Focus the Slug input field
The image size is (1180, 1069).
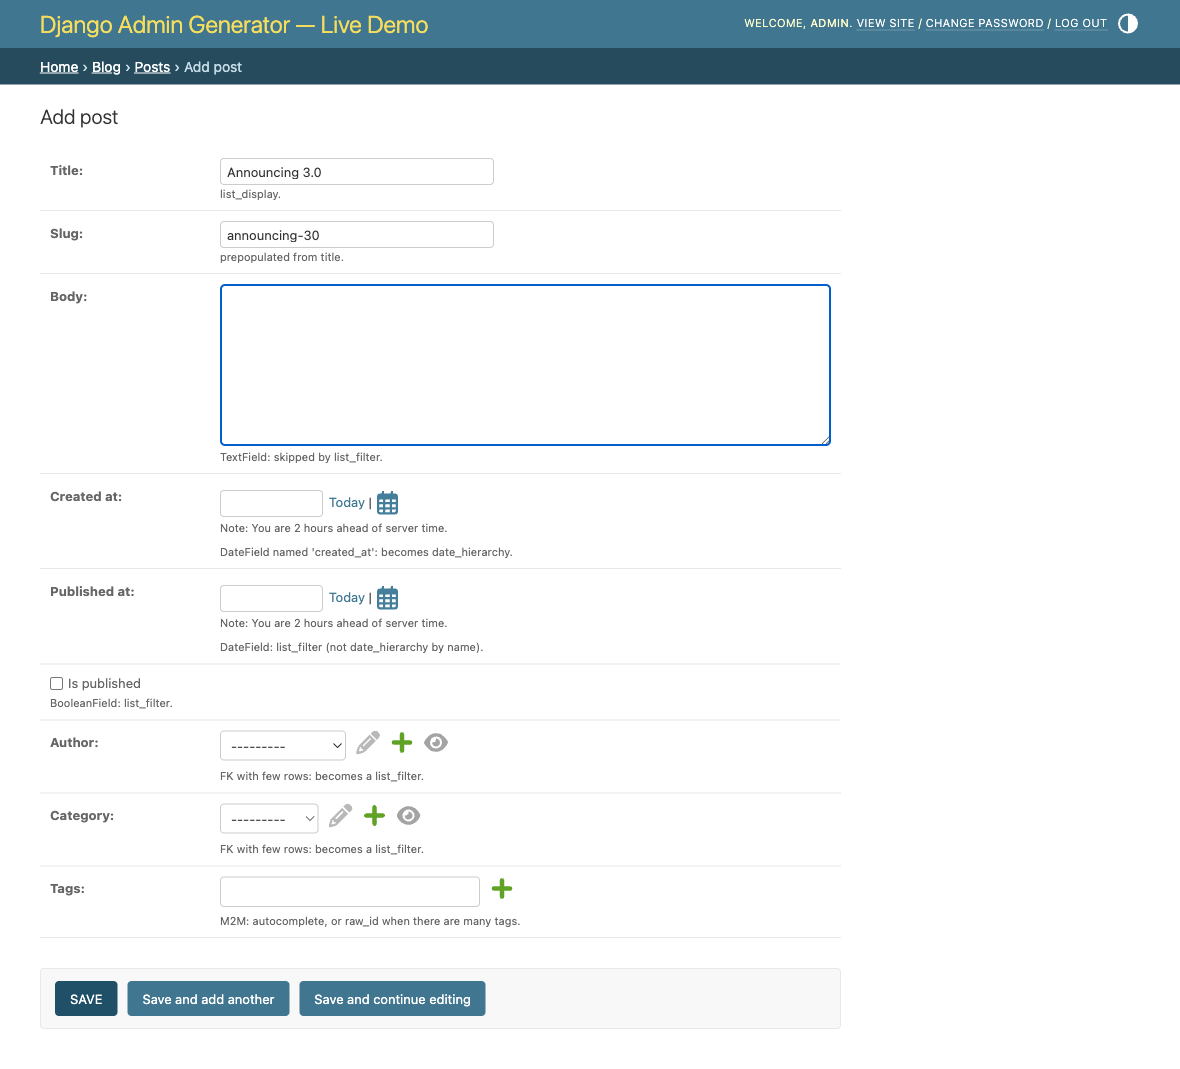click(357, 235)
